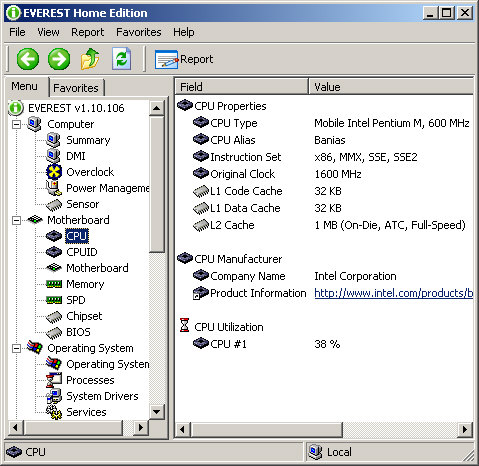This screenshot has width=479, height=466.
Task: Click the Services gears icon in tree
Action: (54, 412)
